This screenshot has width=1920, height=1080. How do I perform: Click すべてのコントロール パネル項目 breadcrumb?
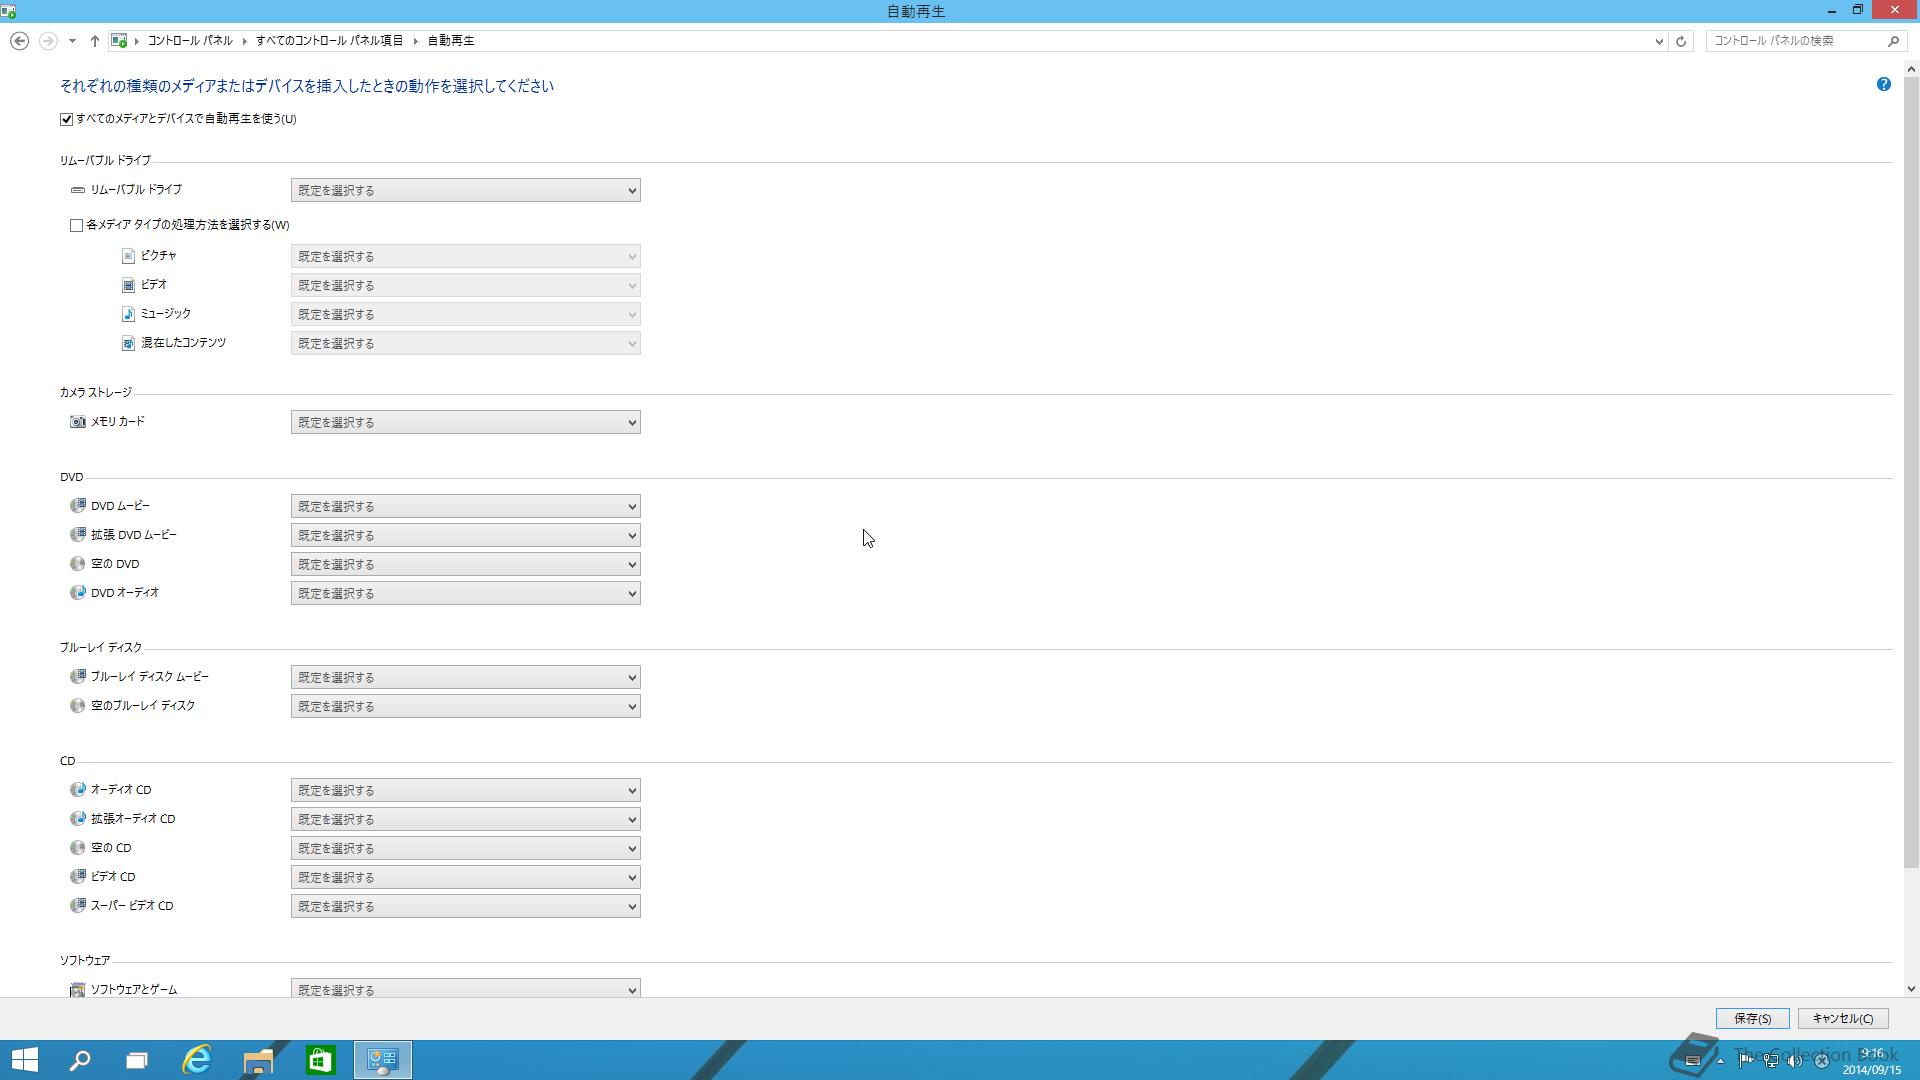coord(330,41)
